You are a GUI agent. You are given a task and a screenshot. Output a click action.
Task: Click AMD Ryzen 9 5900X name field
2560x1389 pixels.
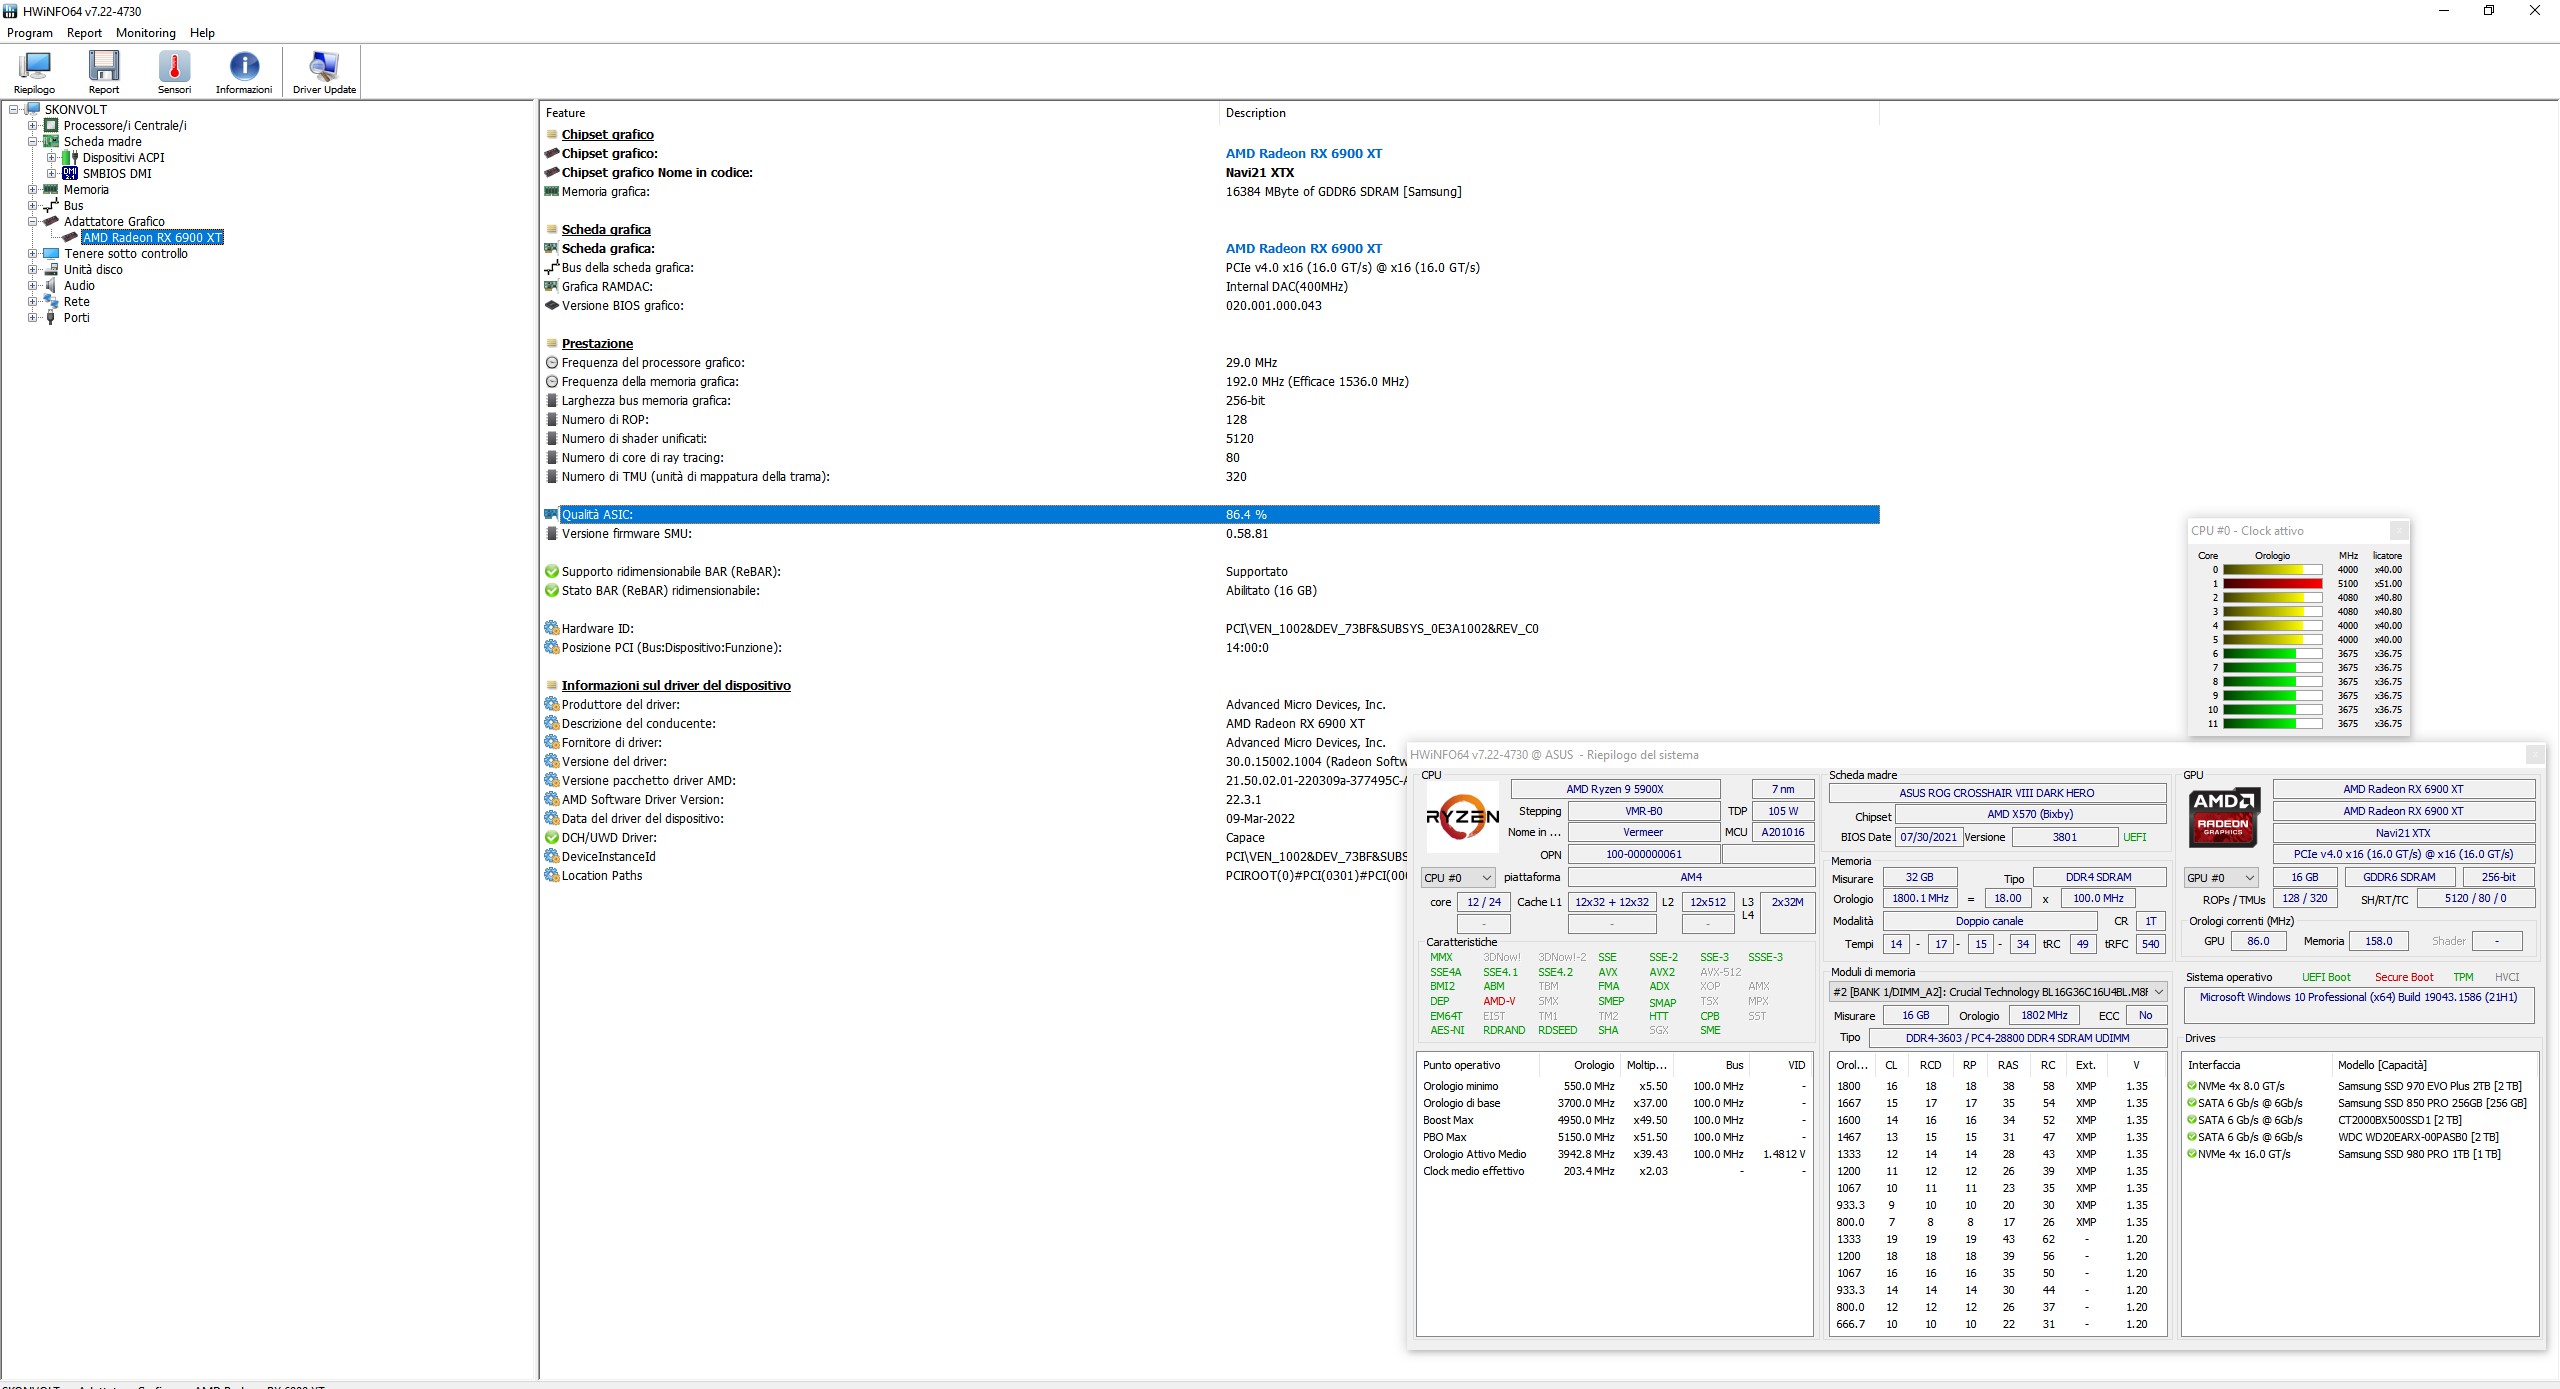(1615, 789)
